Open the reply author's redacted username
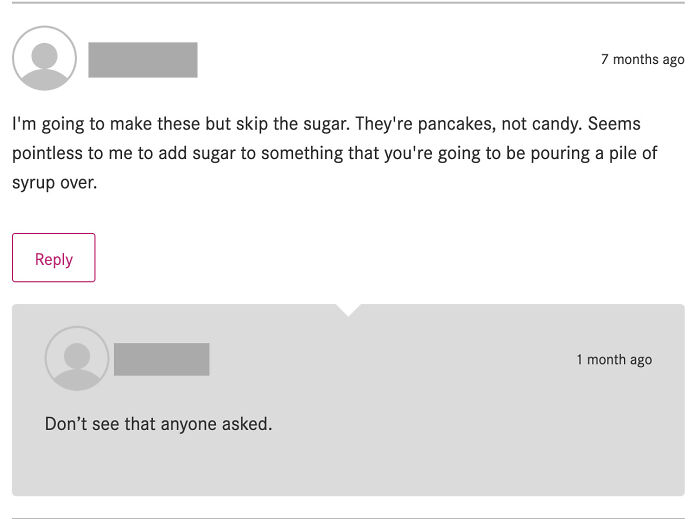The width and height of the screenshot is (700, 519). 161,359
